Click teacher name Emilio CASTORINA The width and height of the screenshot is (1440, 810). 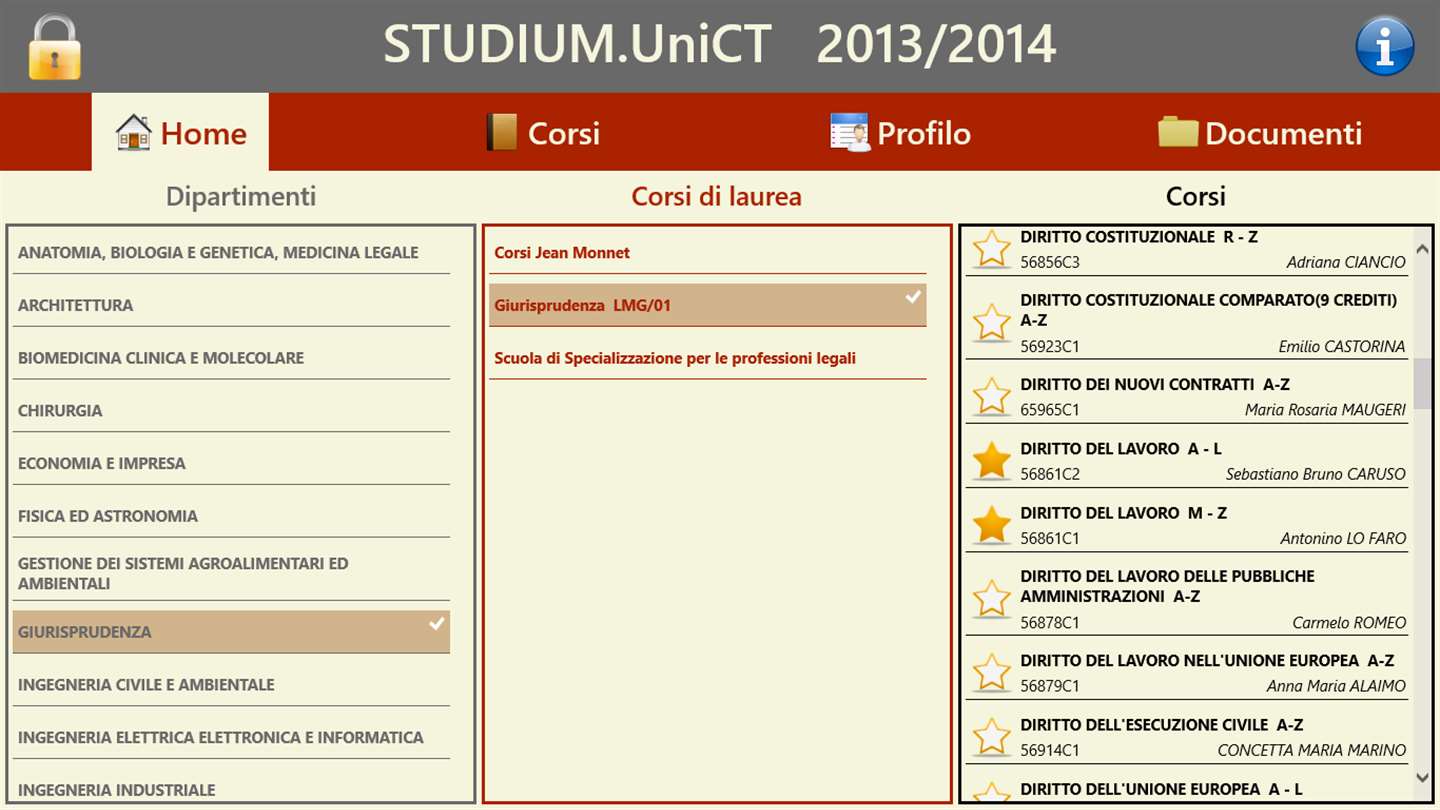(x=1342, y=346)
